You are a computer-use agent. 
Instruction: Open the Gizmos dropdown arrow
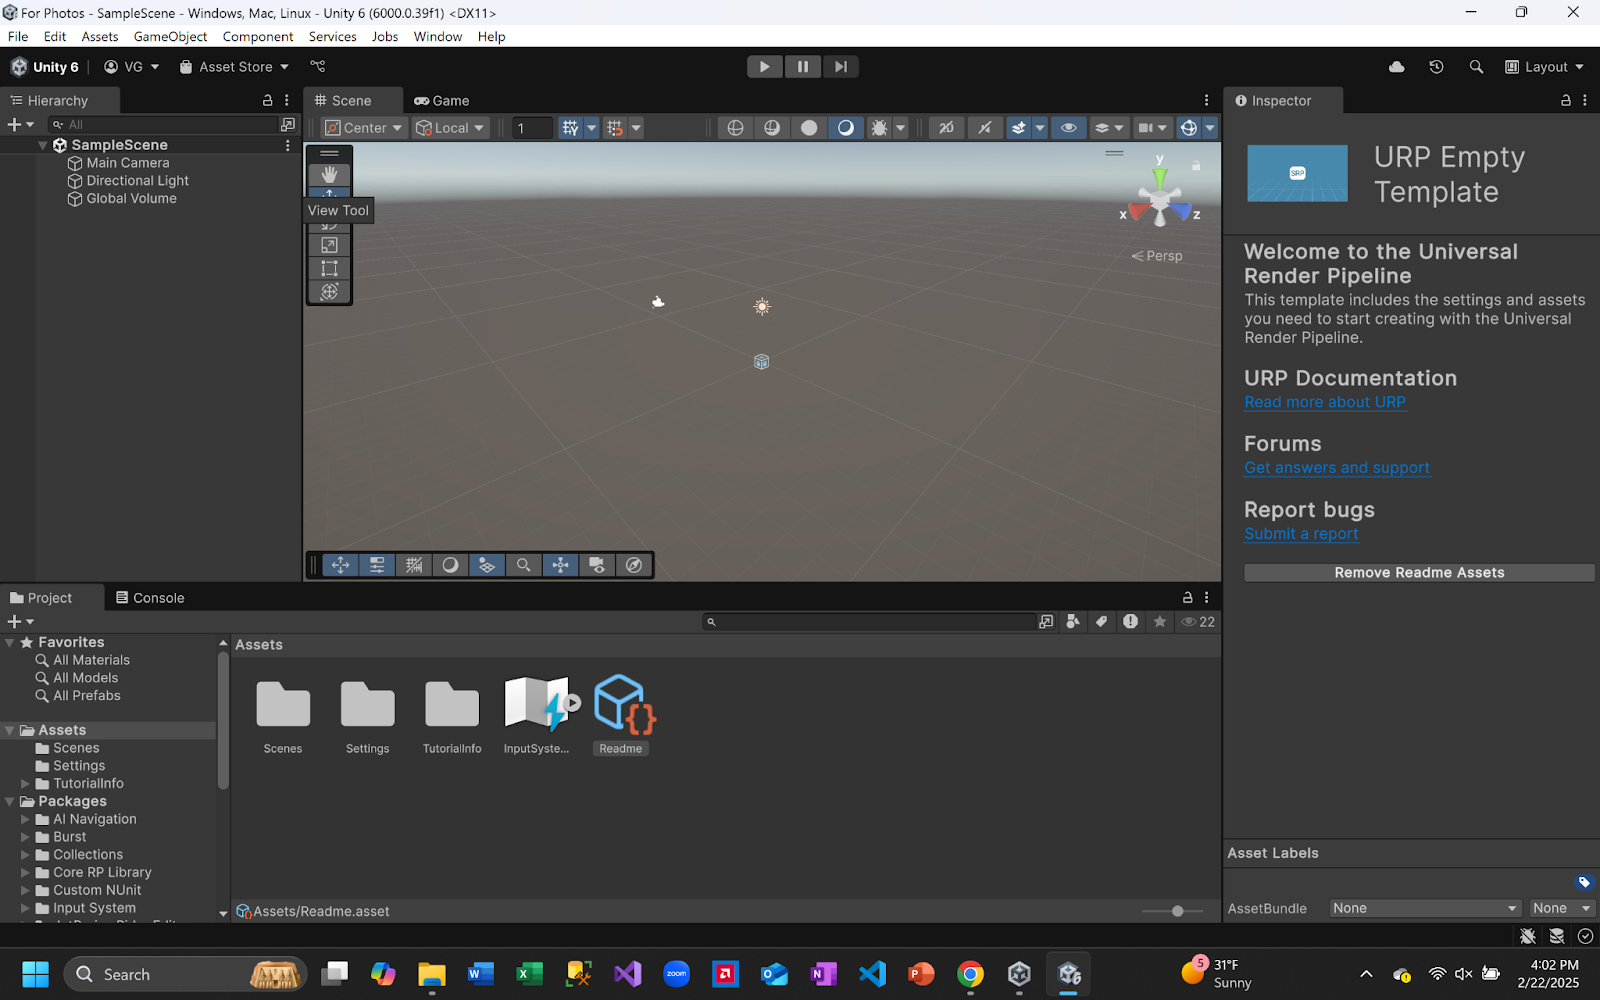(x=1210, y=127)
